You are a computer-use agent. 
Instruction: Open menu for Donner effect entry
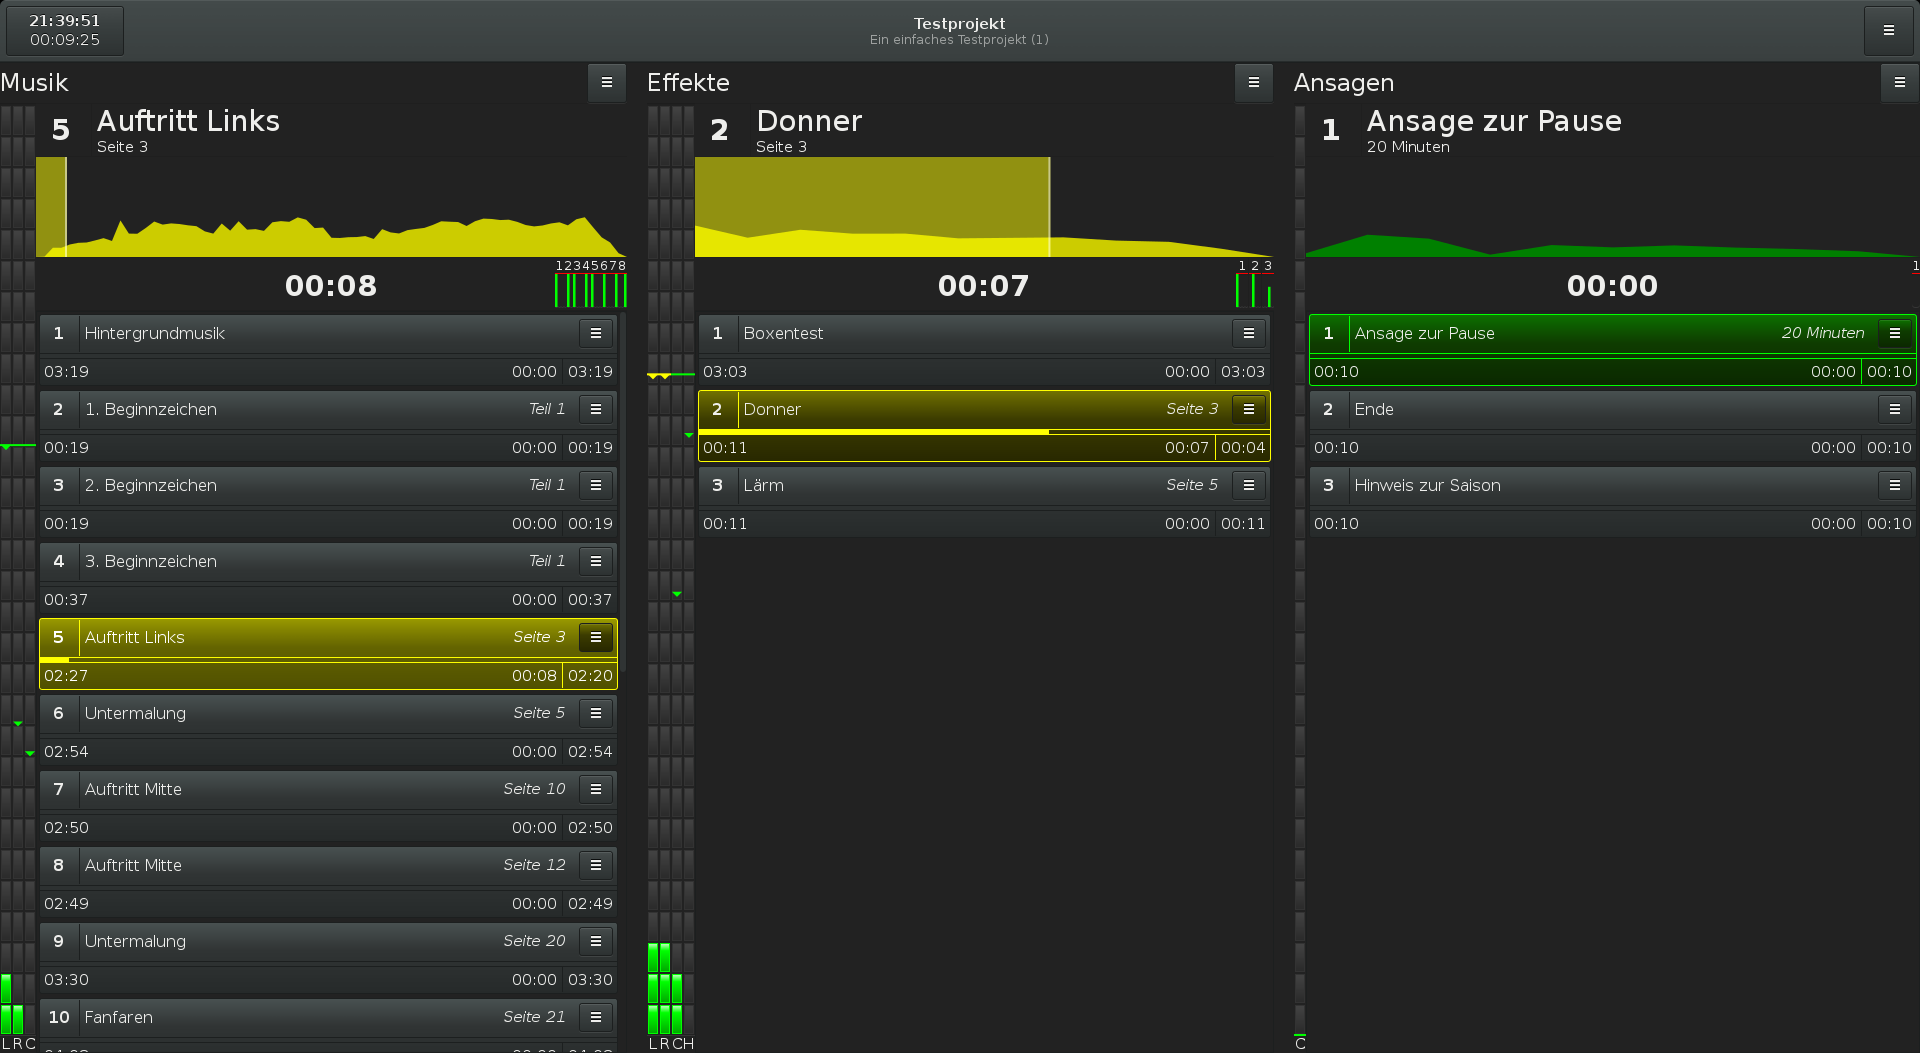pyautogui.click(x=1249, y=409)
